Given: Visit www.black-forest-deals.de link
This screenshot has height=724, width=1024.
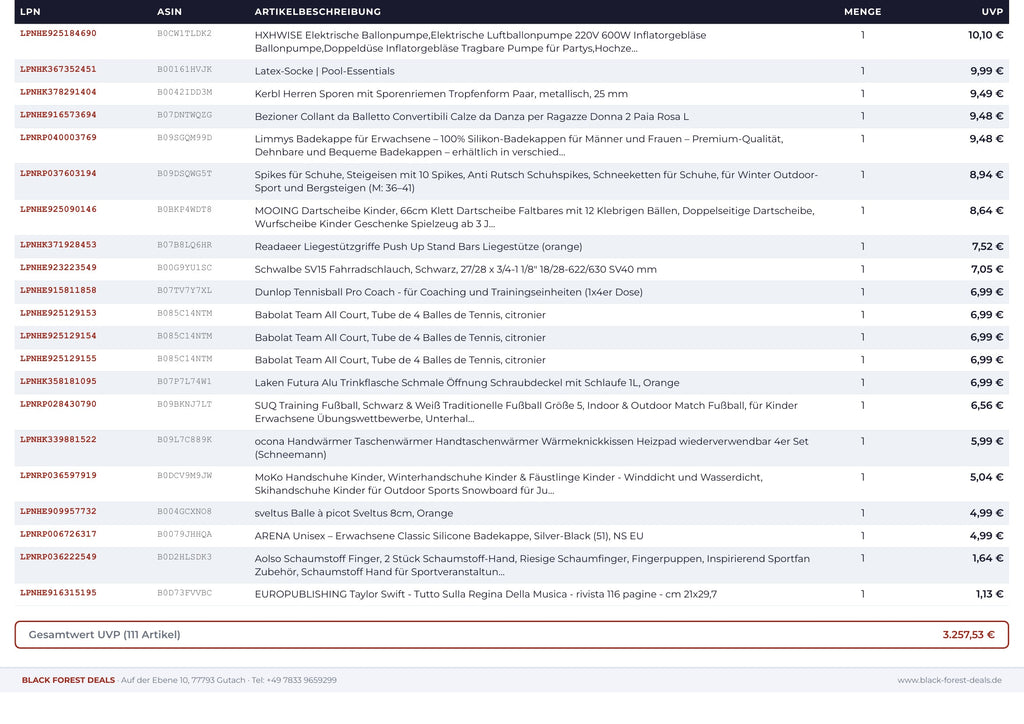Looking at the screenshot, I should [x=949, y=680].
